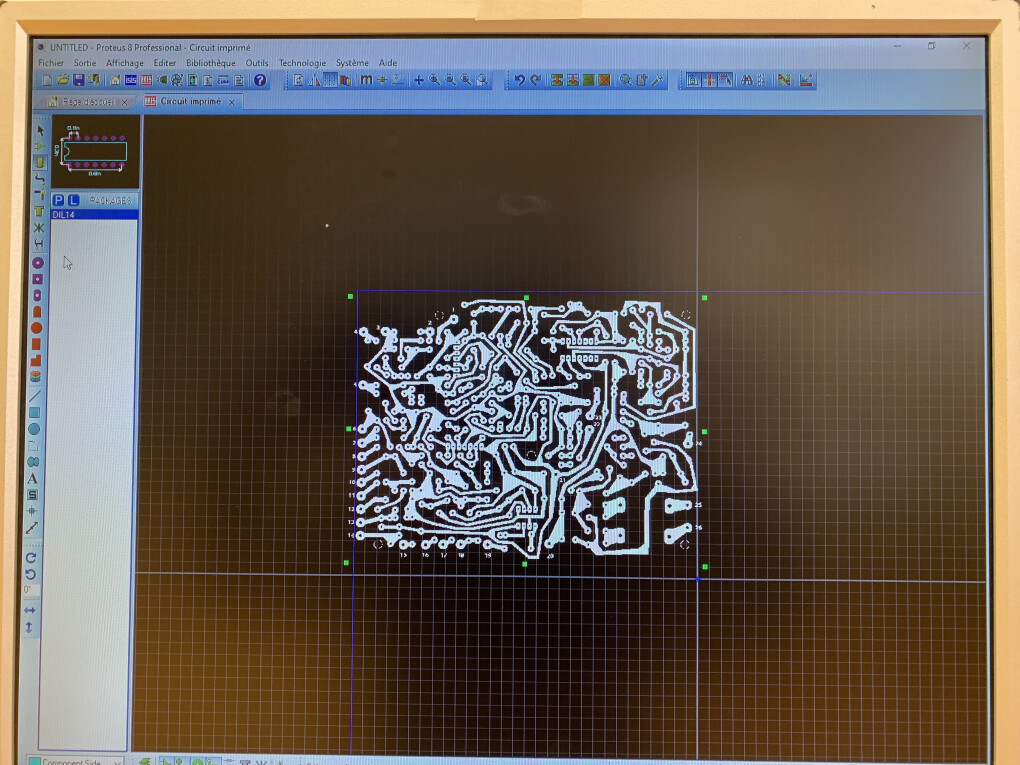Select the DIL pad tool

click(x=37, y=295)
